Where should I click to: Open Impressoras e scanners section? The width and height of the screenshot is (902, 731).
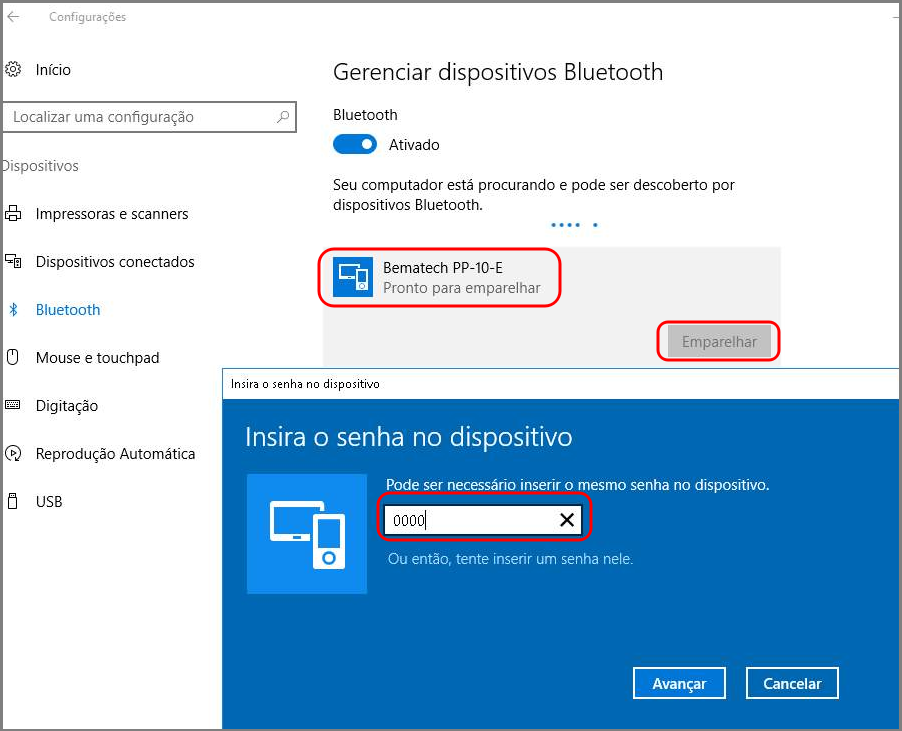(112, 214)
